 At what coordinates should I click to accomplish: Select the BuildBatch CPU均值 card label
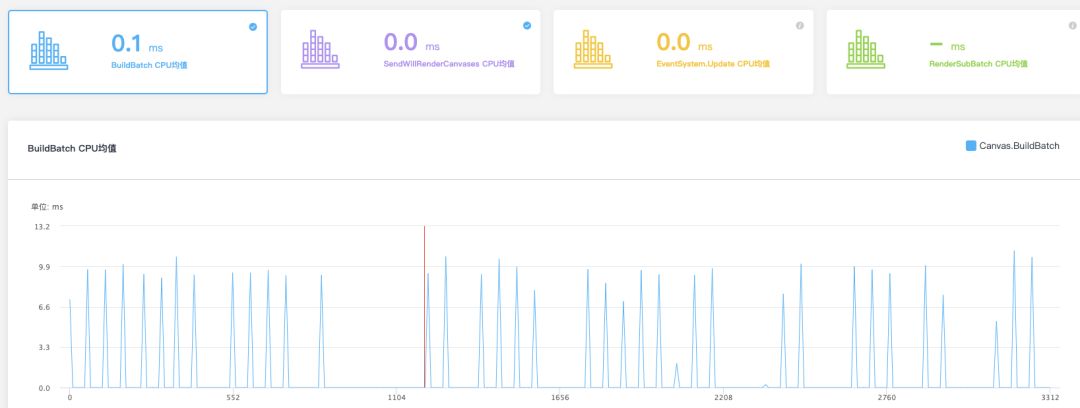pos(149,65)
